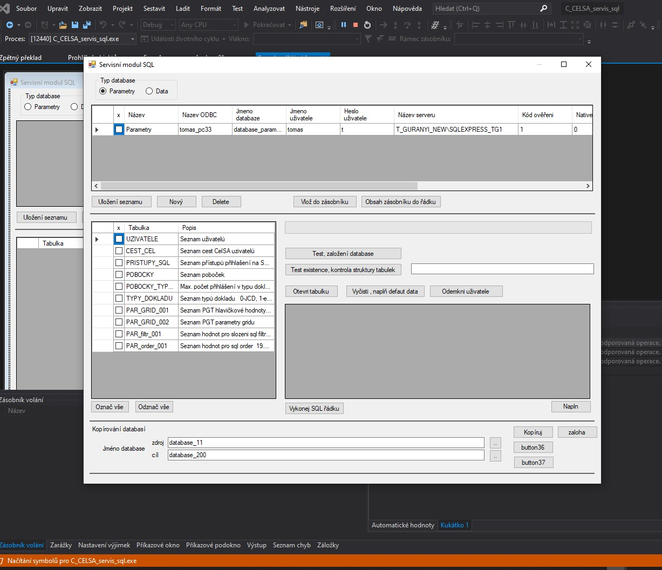Check the box next to CEST_CEL table

click(119, 251)
